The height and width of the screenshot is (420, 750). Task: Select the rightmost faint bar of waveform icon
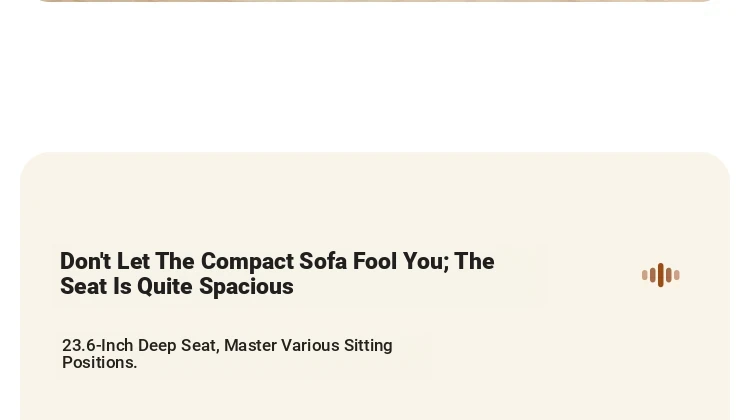(x=677, y=275)
